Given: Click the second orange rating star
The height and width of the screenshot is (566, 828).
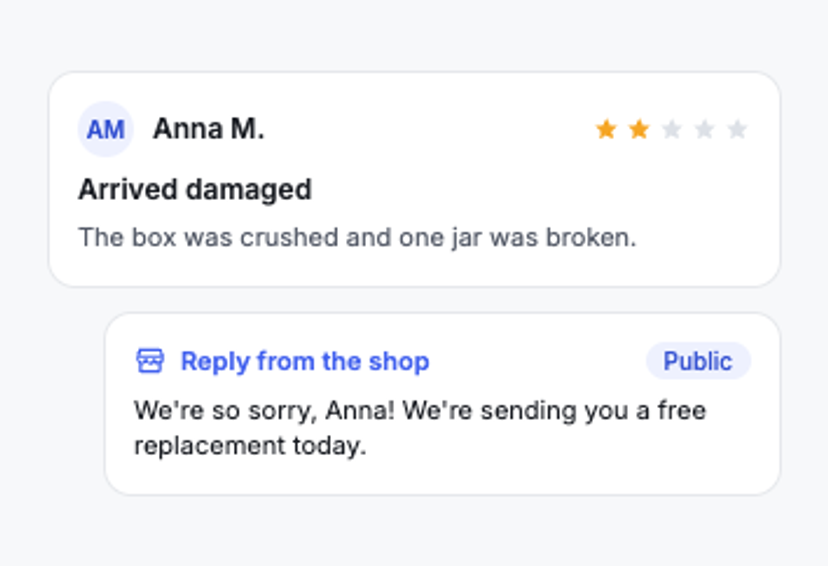Looking at the screenshot, I should pyautogui.click(x=639, y=129).
